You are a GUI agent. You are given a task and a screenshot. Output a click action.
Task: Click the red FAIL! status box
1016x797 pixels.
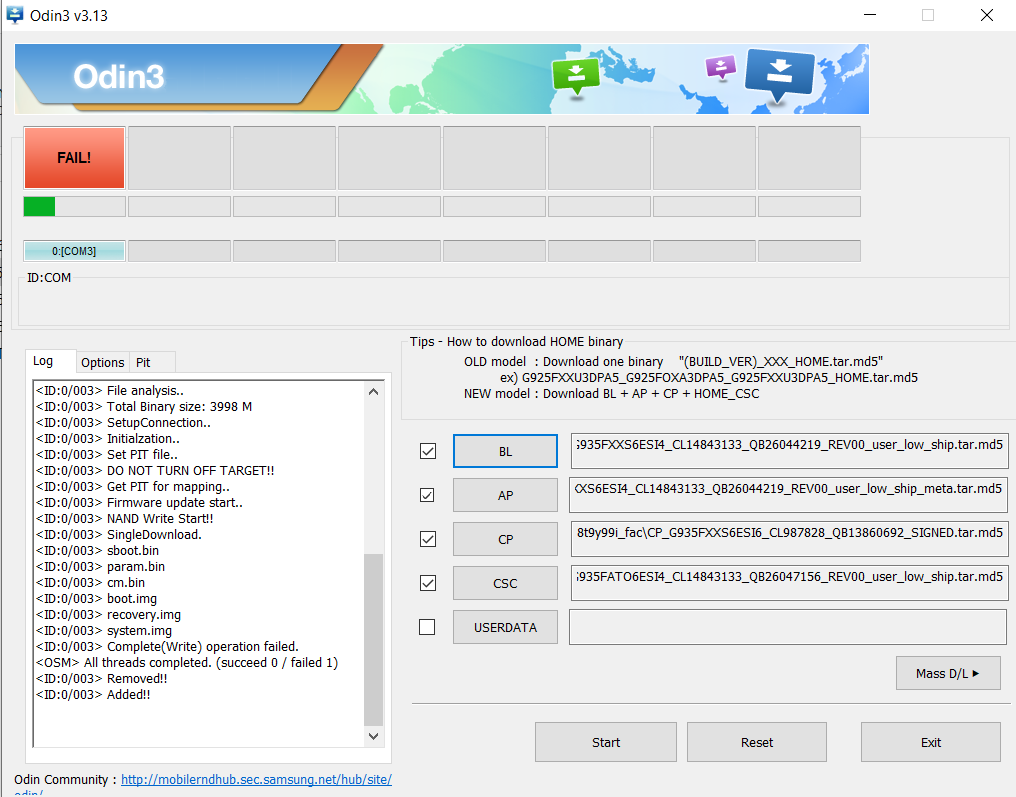tap(75, 158)
